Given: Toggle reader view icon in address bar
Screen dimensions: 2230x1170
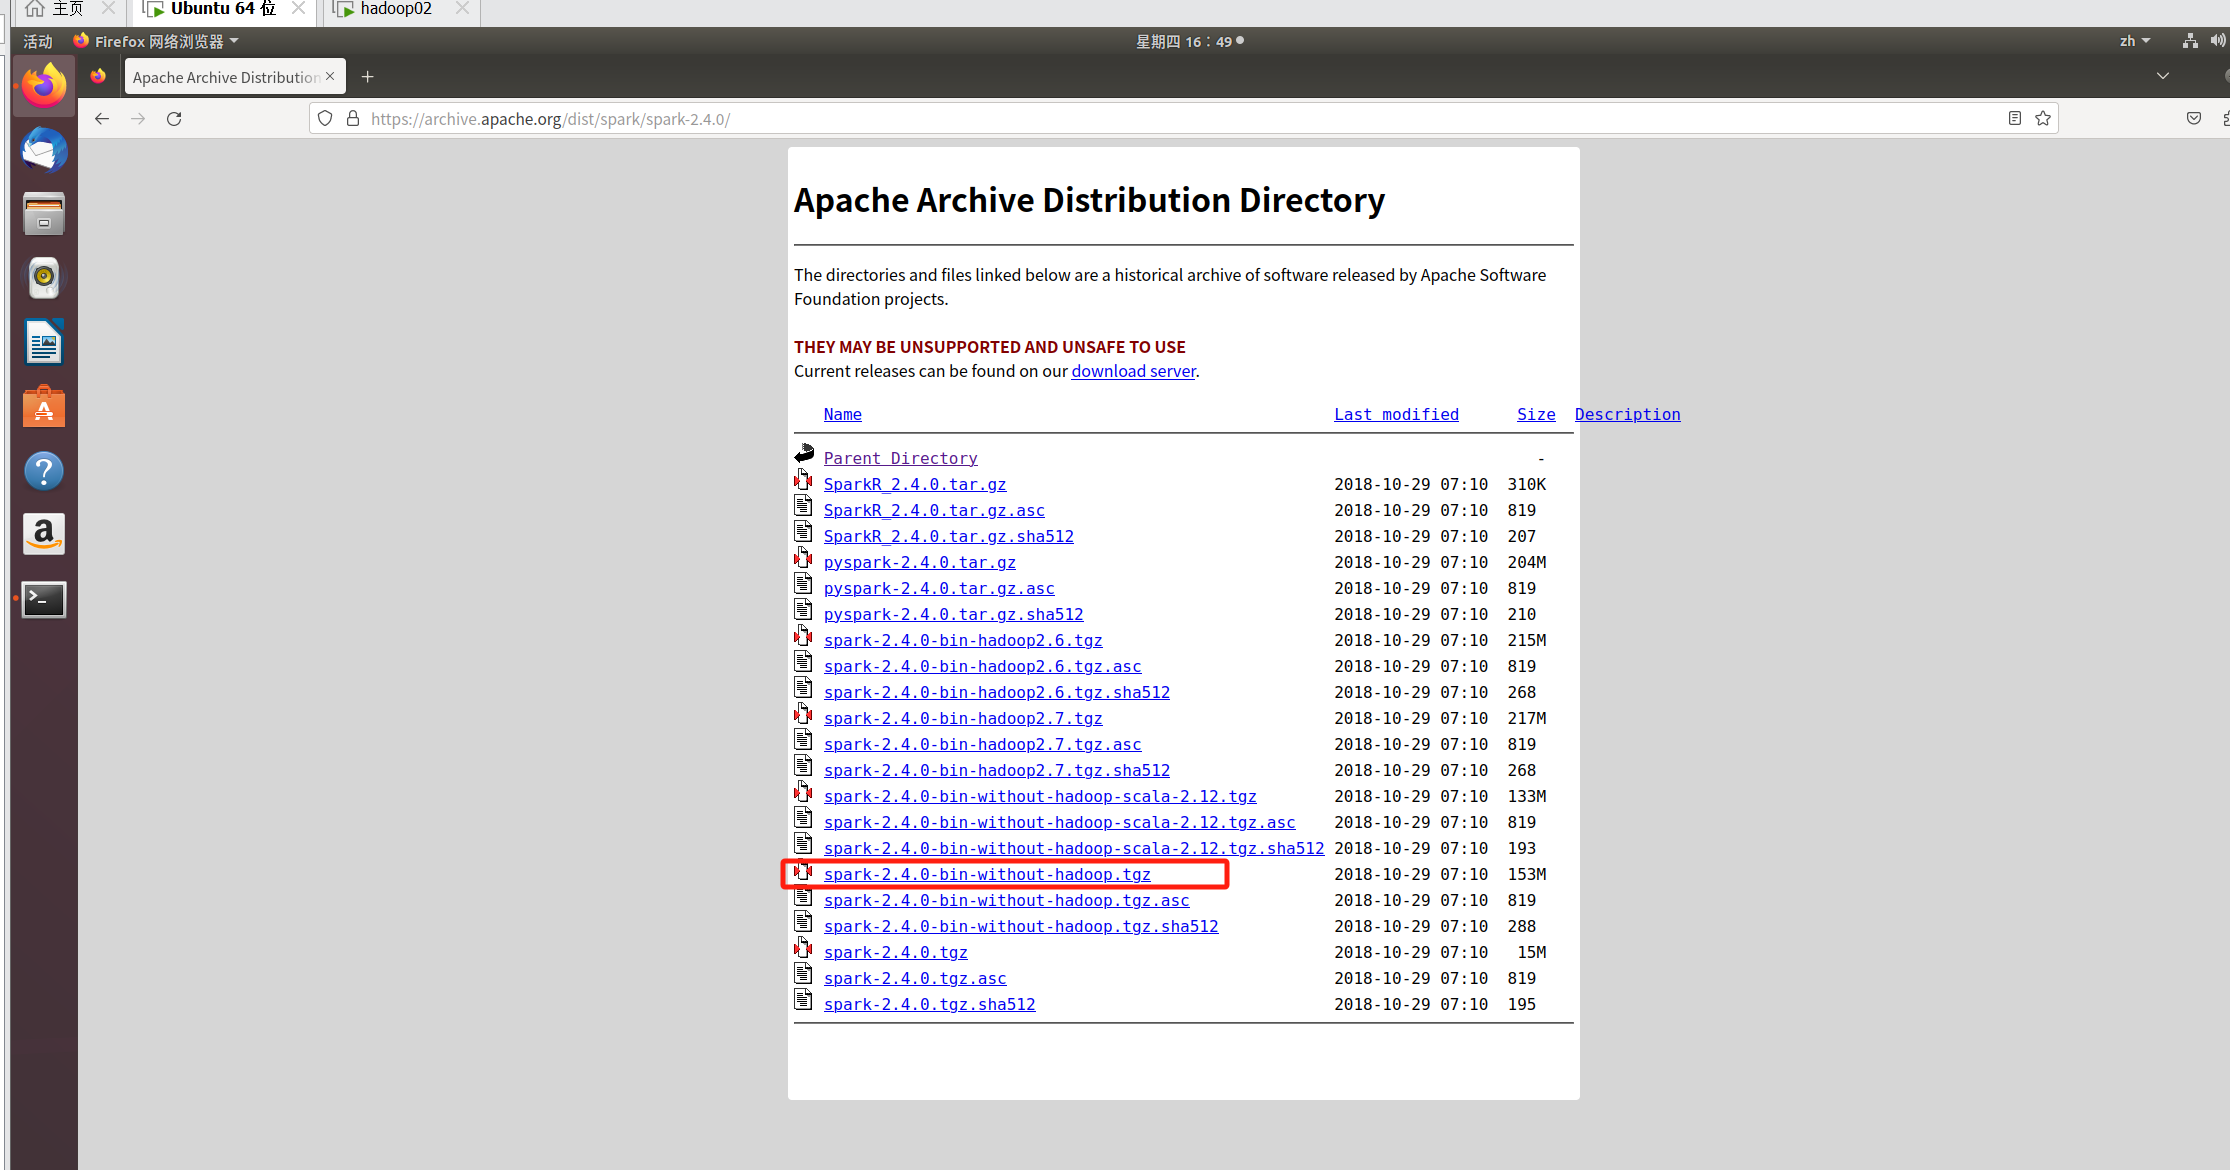Looking at the screenshot, I should coord(2015,119).
